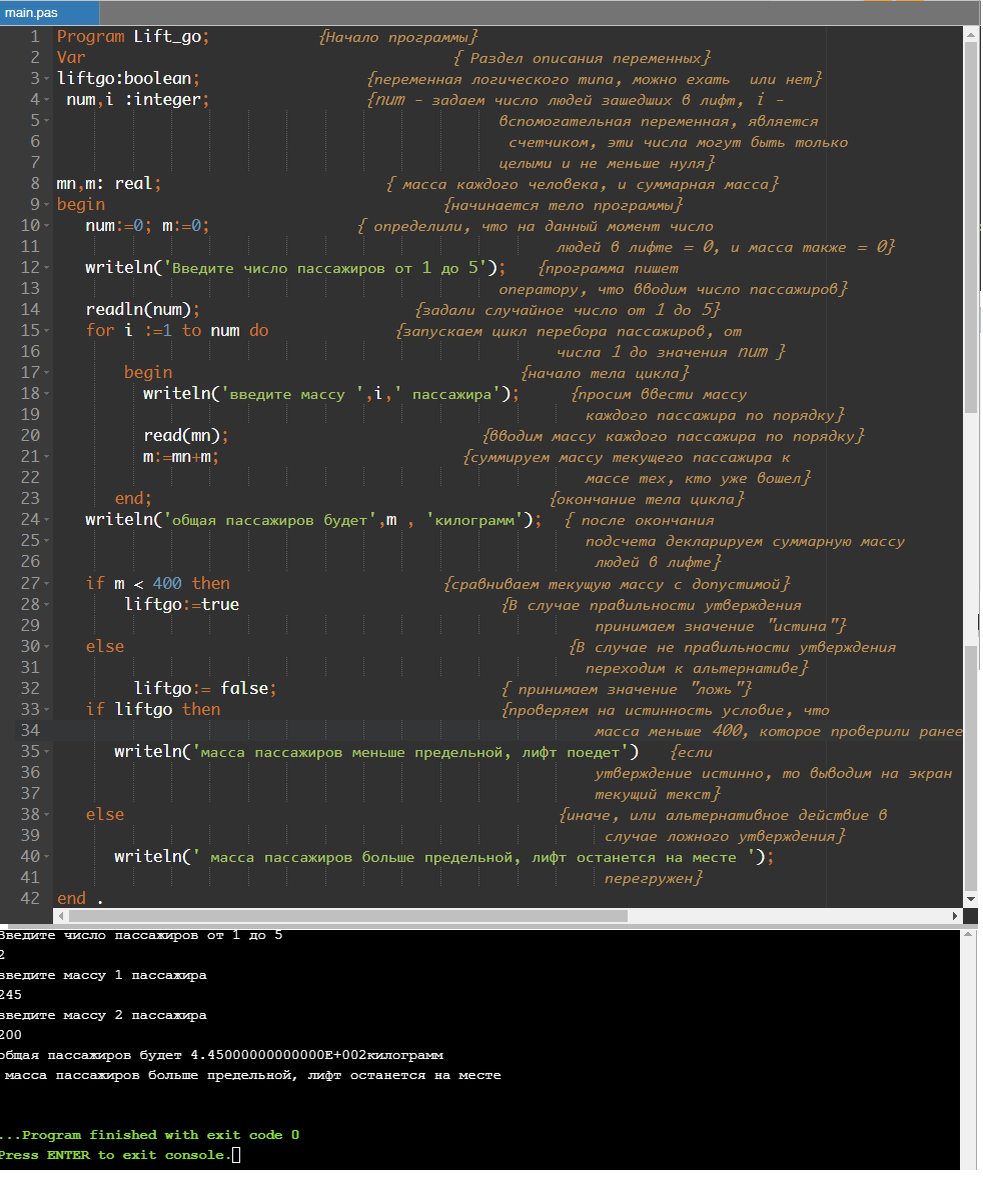The image size is (983, 1187).
Task: Collapse the fold at line 24
Action: [47, 520]
